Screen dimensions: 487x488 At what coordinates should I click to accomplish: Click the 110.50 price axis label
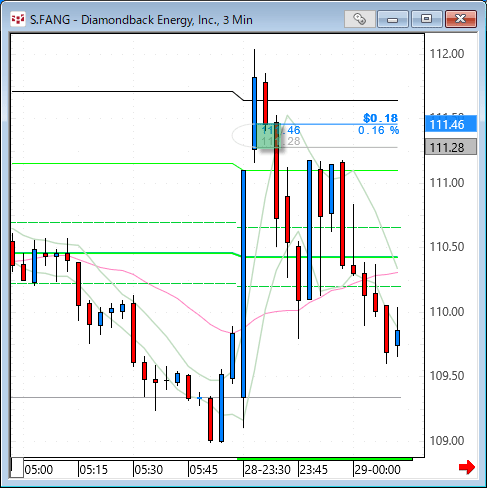pos(447,247)
